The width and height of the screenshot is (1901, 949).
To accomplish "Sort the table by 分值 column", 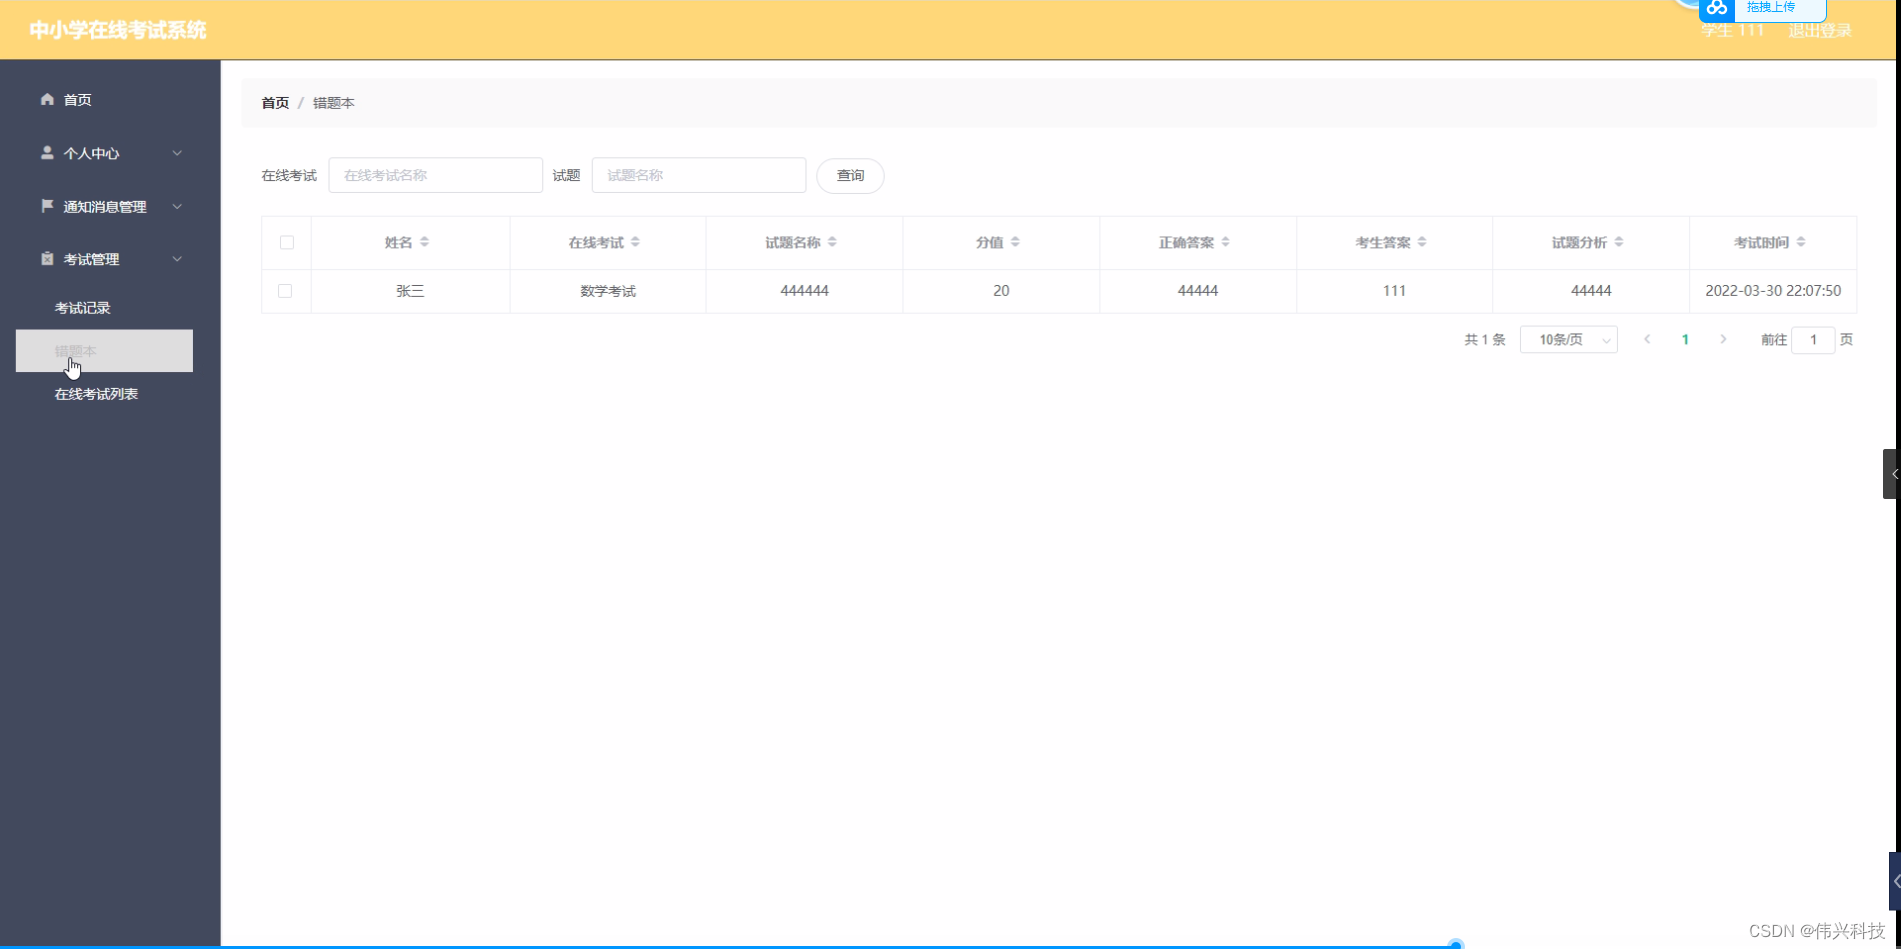I will 1015,241.
